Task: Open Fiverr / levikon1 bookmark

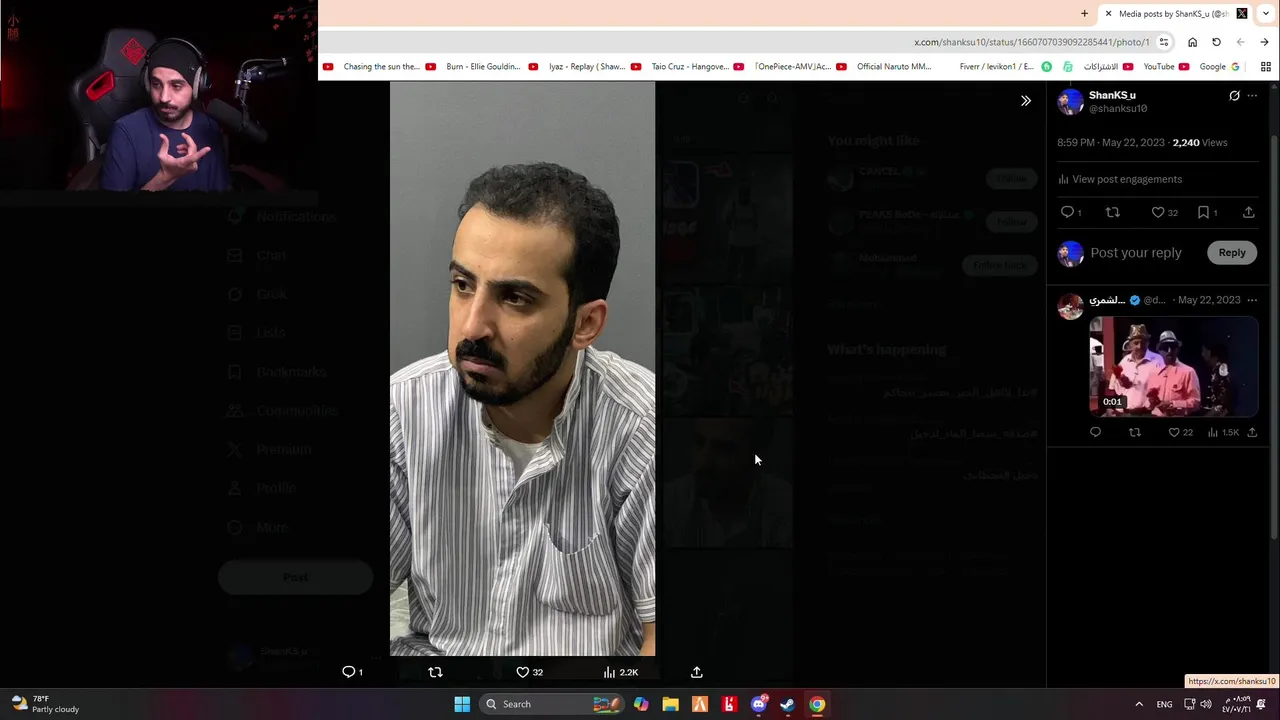Action: [1005, 67]
